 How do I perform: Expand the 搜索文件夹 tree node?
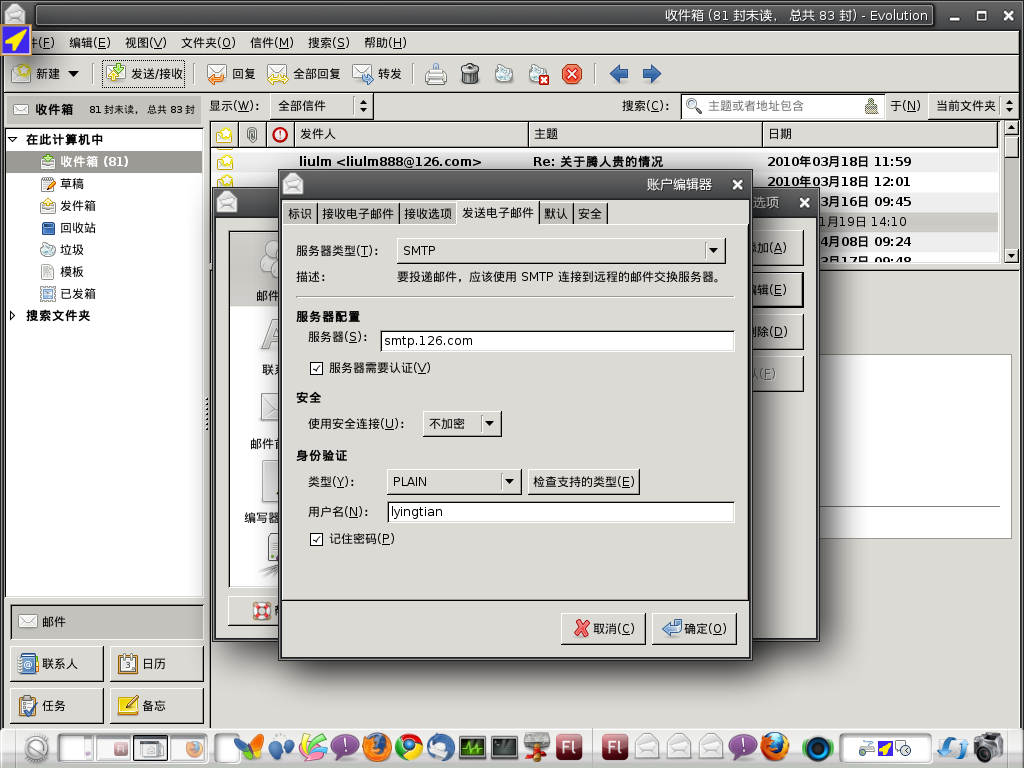(x=12, y=315)
